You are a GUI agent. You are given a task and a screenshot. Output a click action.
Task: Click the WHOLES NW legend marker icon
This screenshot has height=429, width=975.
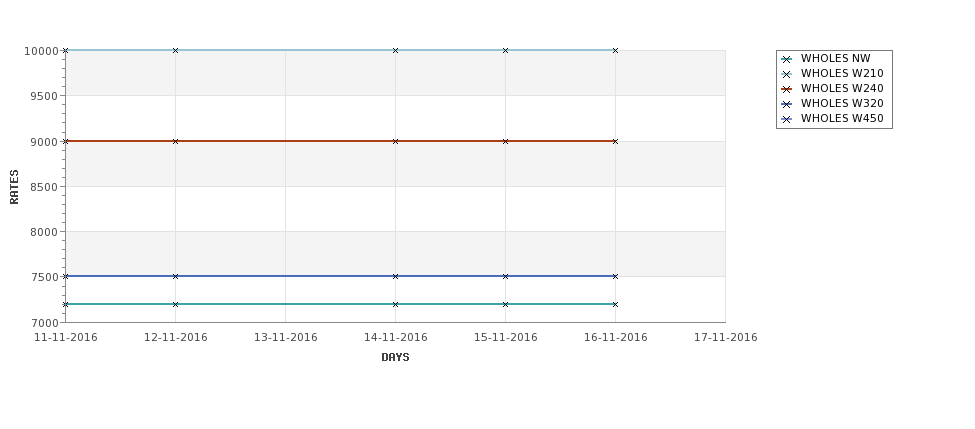(x=787, y=60)
